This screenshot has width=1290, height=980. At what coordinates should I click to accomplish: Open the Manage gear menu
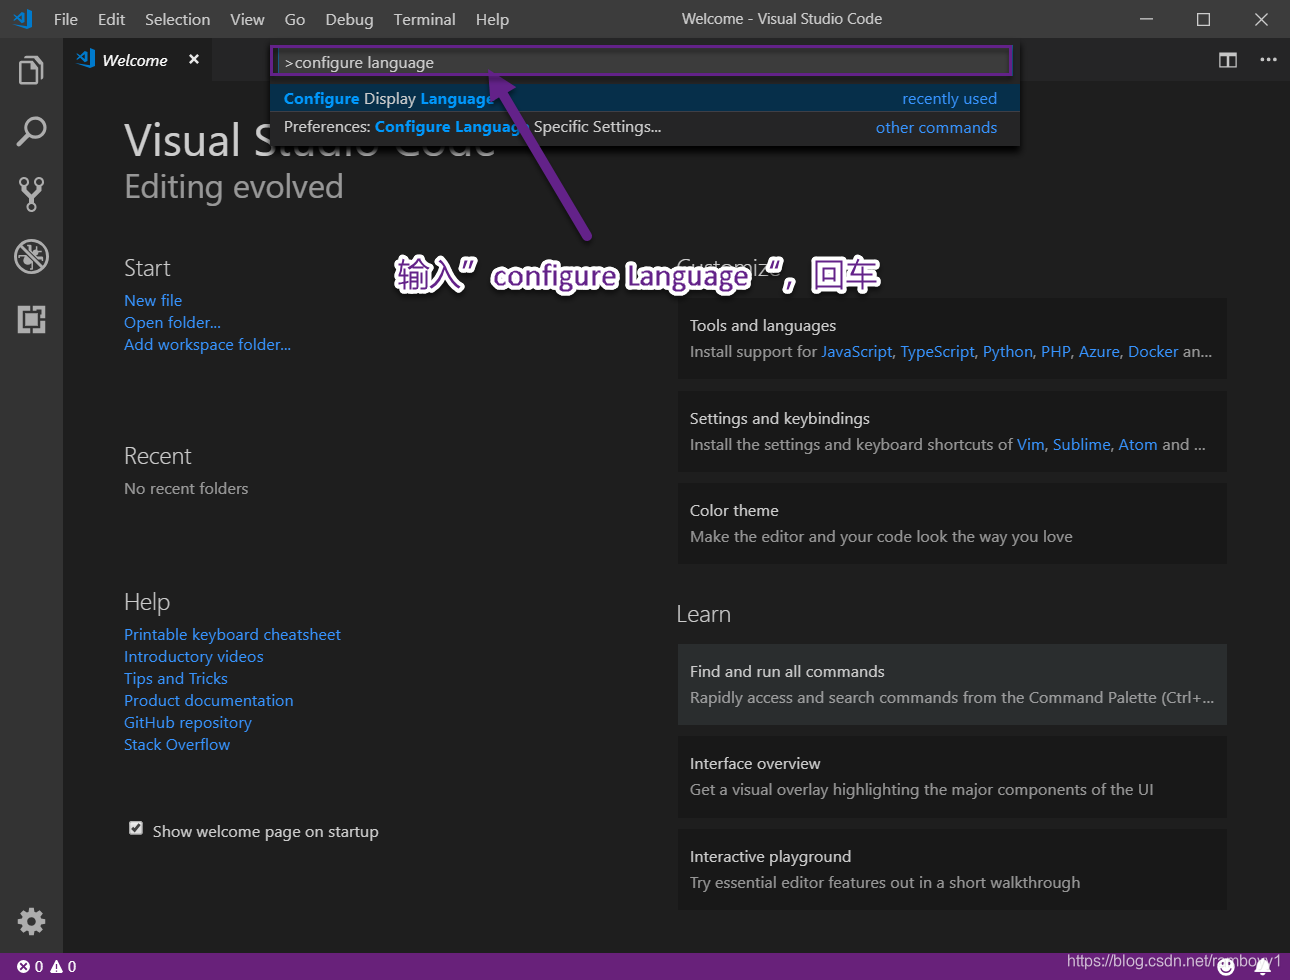(31, 921)
